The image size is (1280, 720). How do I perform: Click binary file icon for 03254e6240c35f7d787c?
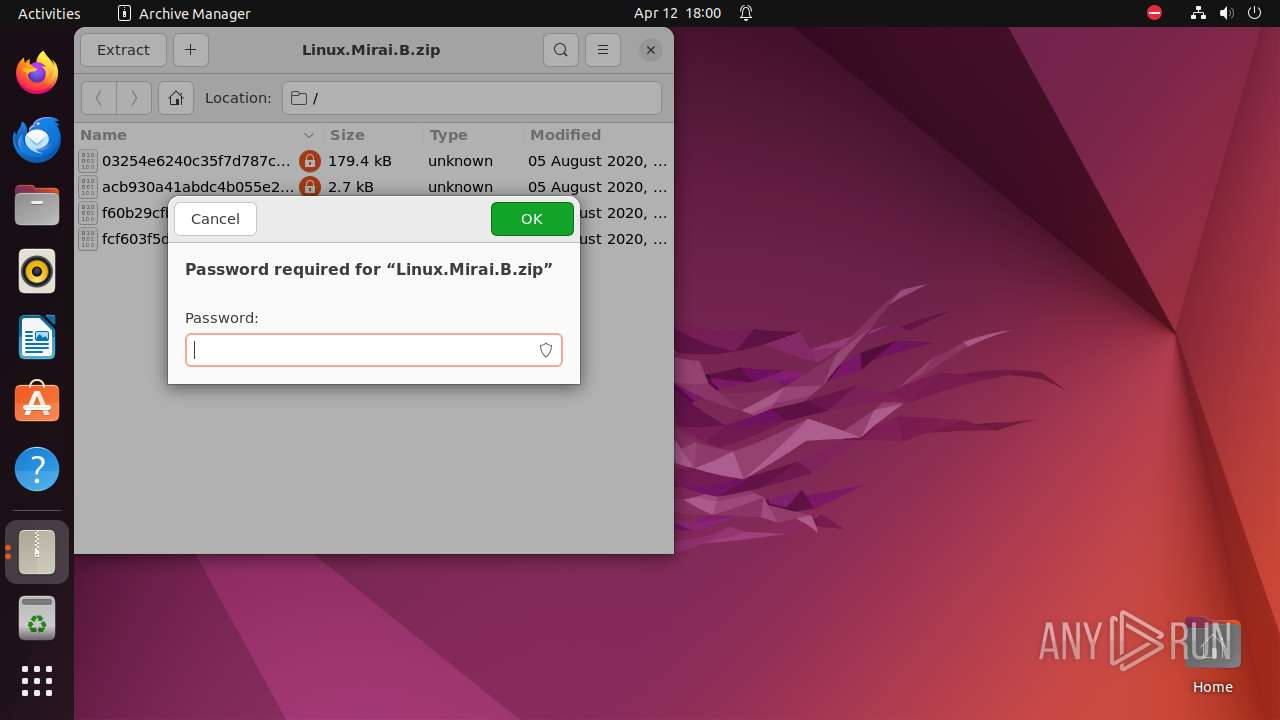pos(88,161)
